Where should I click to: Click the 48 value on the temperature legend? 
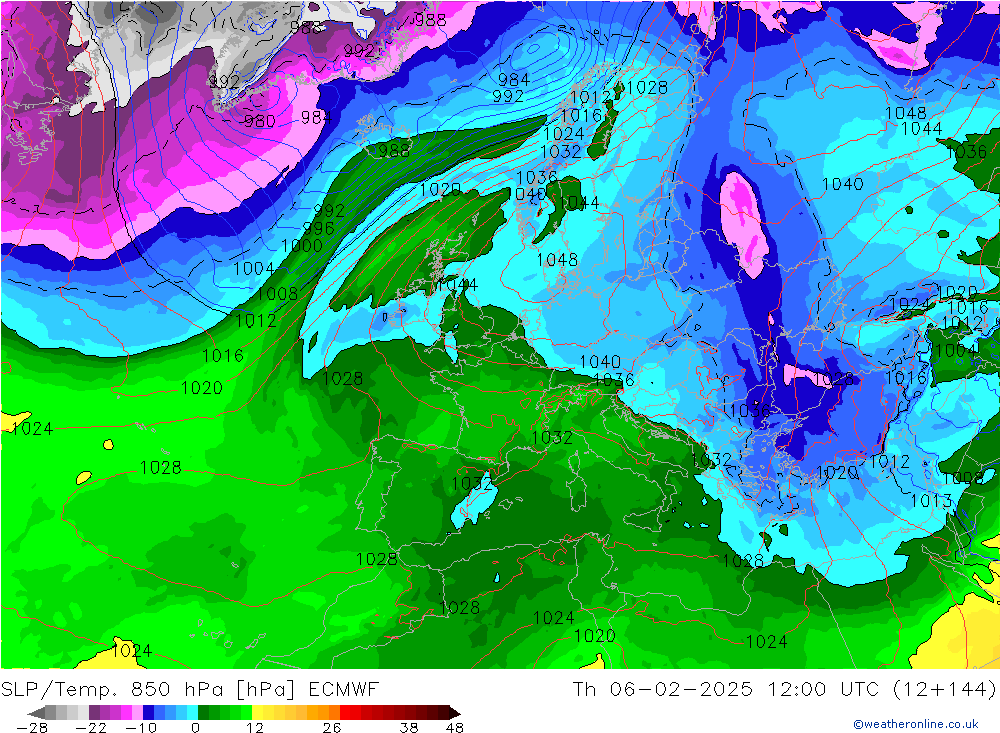click(x=455, y=728)
